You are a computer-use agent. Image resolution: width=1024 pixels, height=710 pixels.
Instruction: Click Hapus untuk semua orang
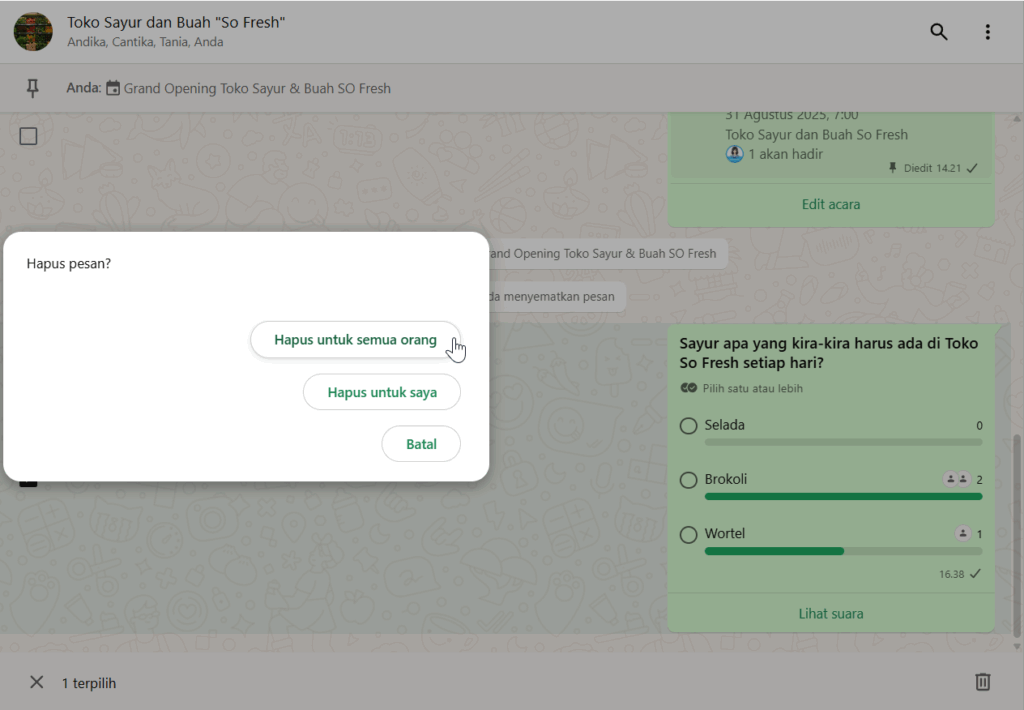pyautogui.click(x=355, y=340)
